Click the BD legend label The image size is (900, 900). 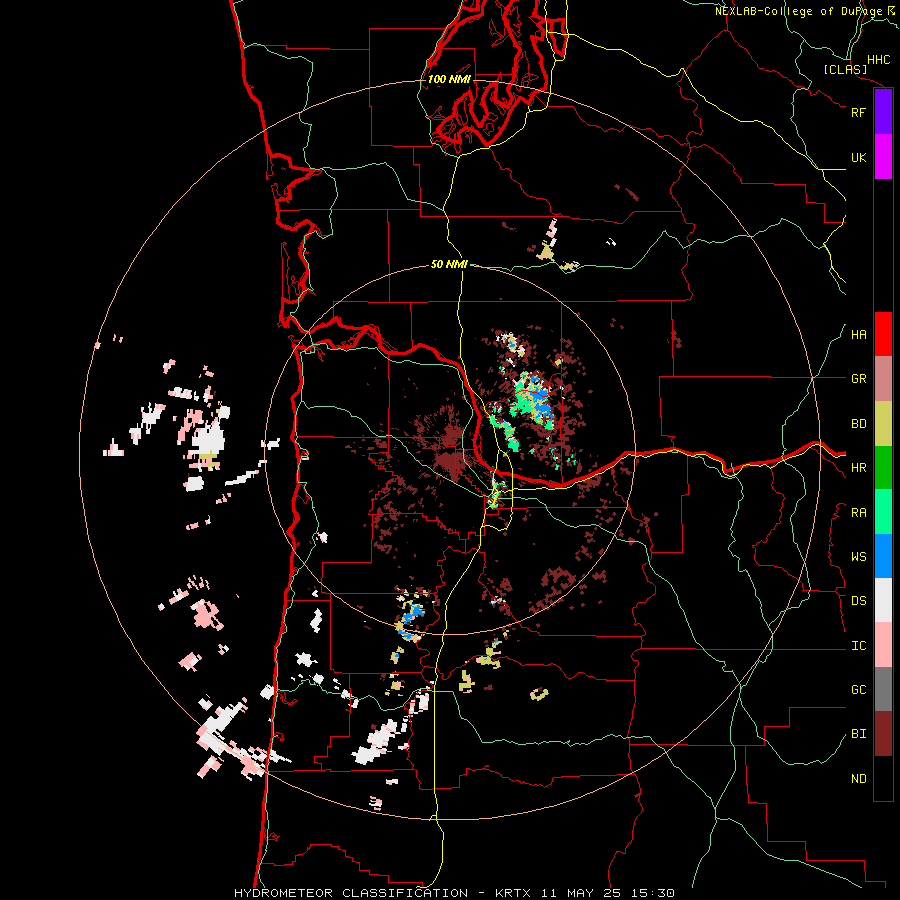pos(858,424)
